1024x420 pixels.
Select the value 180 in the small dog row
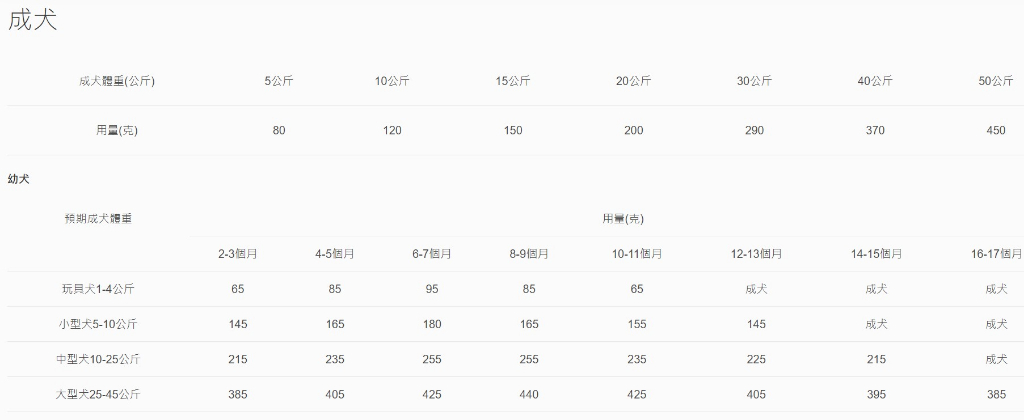[432, 324]
